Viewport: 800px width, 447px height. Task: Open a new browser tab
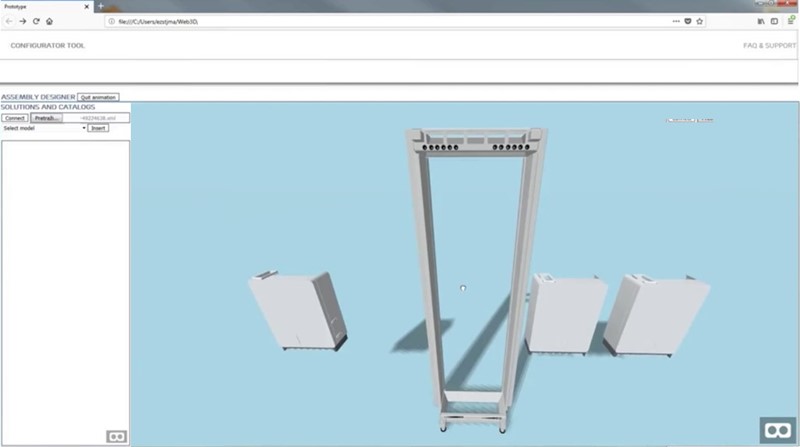(x=100, y=6)
